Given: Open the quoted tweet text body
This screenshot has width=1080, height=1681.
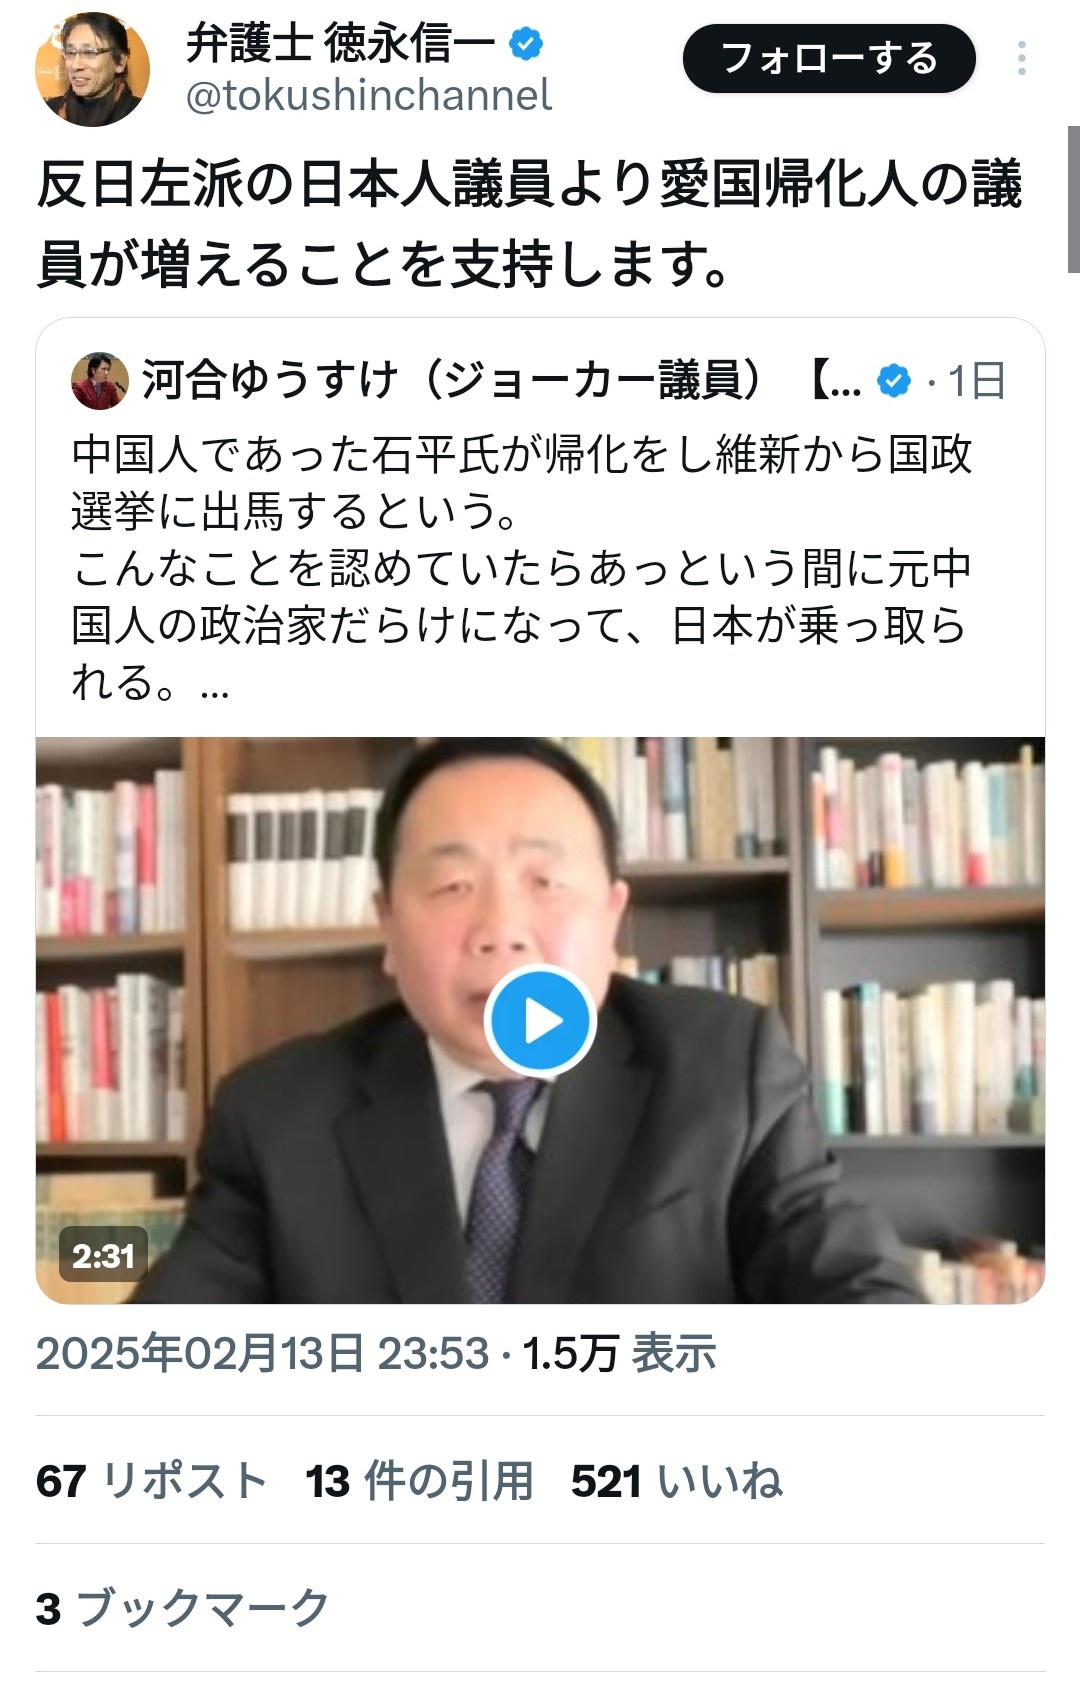Looking at the screenshot, I should click(521, 568).
